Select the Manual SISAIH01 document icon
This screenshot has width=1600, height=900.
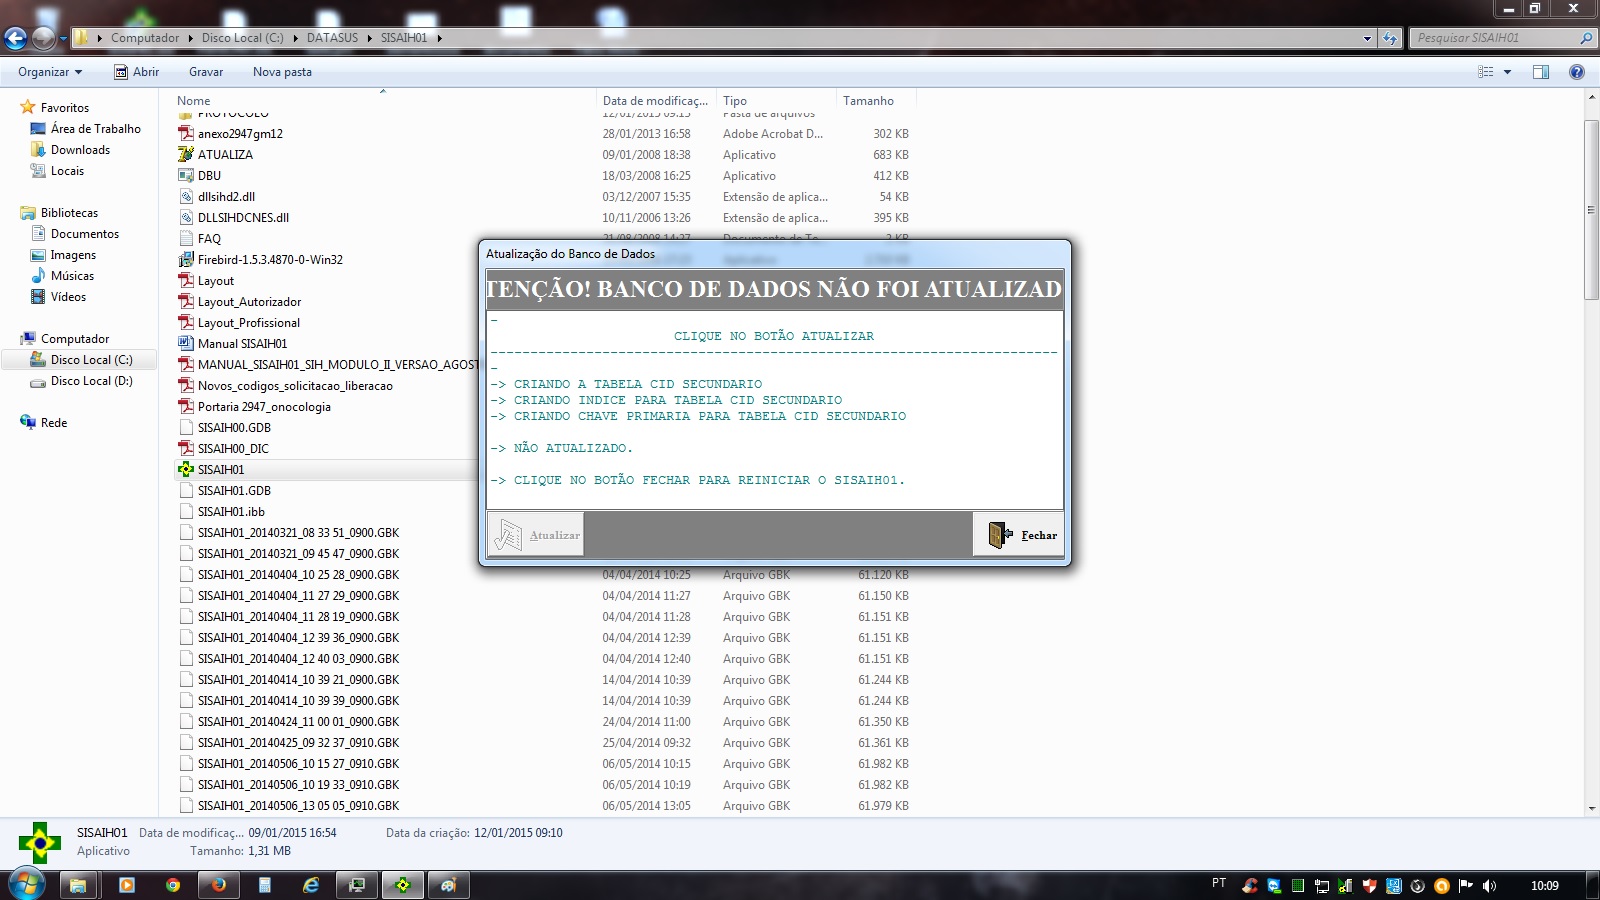[x=186, y=343]
